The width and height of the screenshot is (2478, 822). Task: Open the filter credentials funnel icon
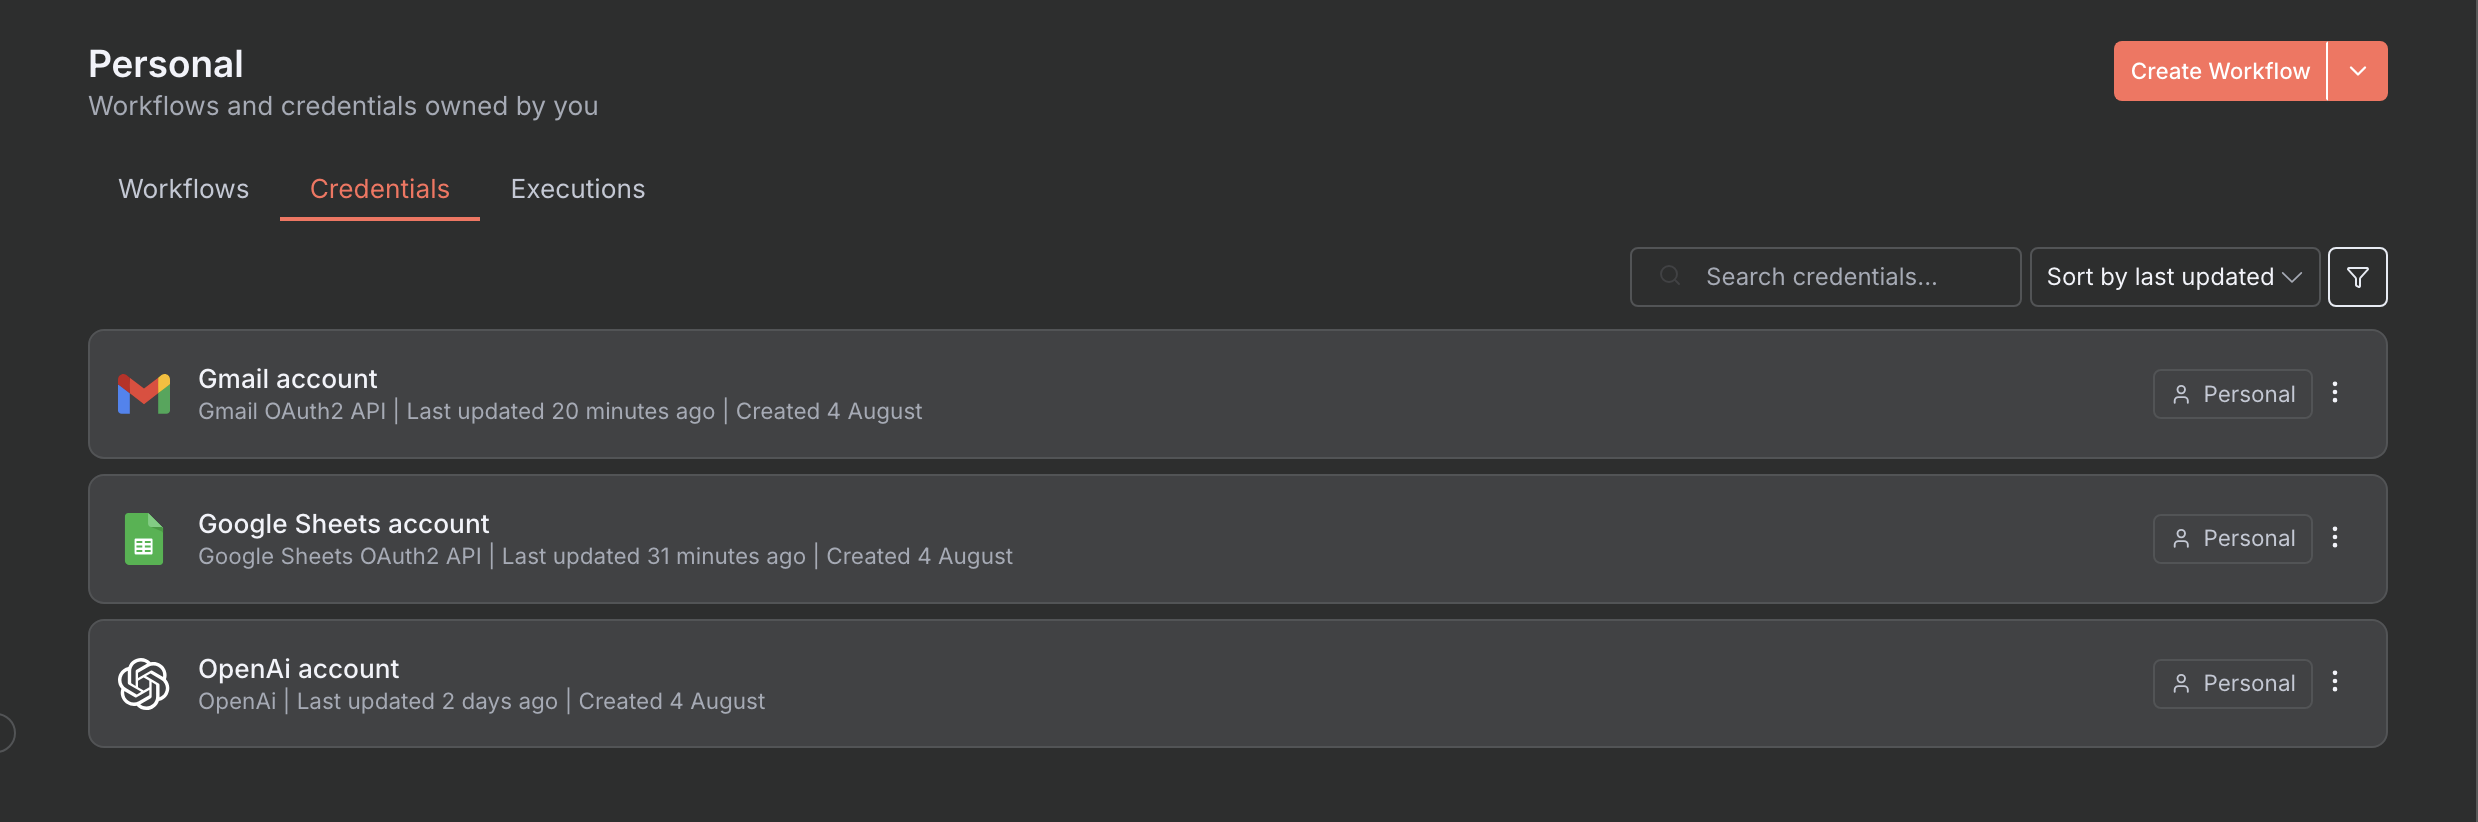2357,277
